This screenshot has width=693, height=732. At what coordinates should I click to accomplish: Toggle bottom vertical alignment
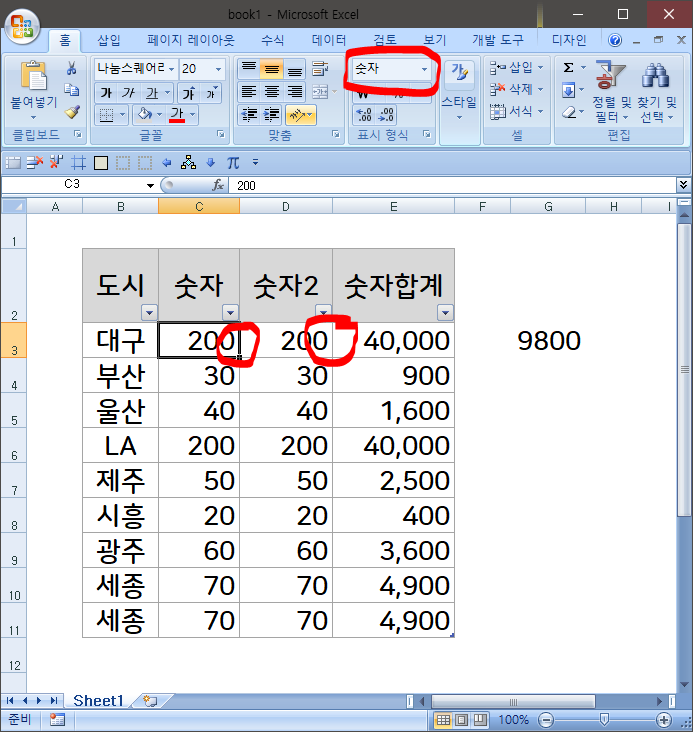(x=294, y=69)
